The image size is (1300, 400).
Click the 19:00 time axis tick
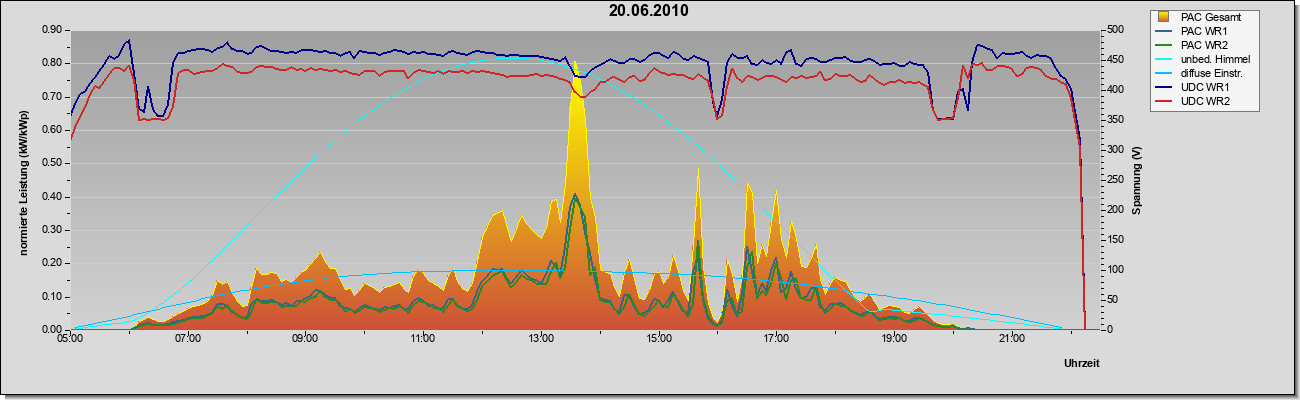click(x=894, y=339)
